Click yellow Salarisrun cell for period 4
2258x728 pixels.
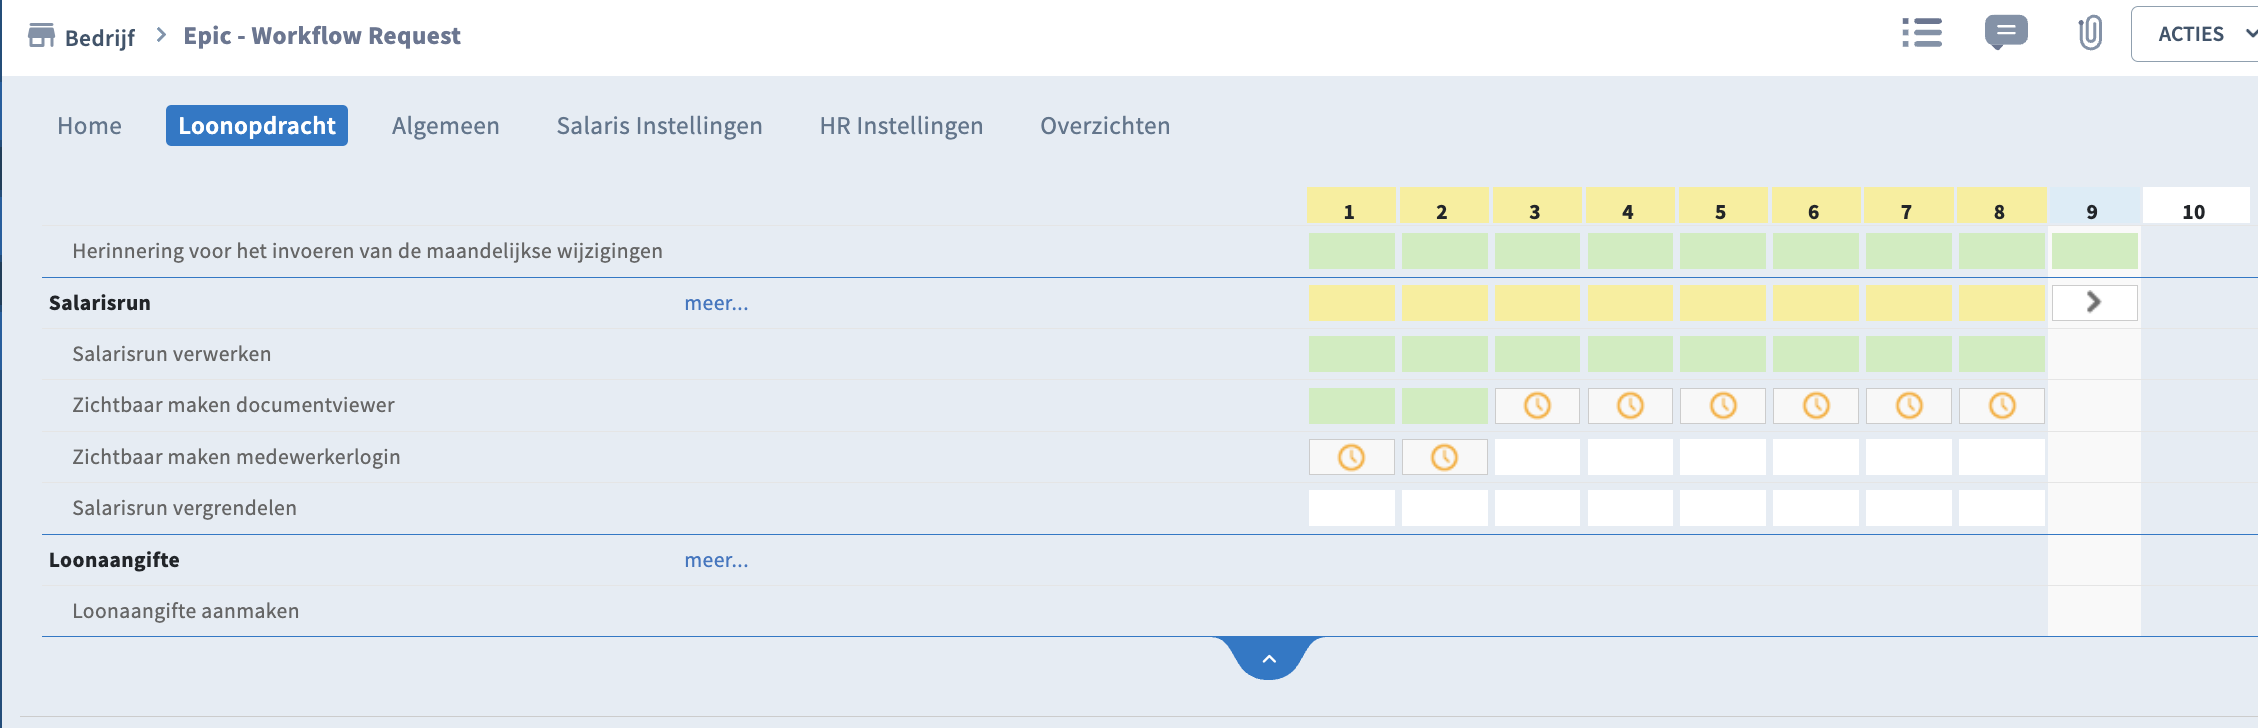pyautogui.click(x=1630, y=303)
